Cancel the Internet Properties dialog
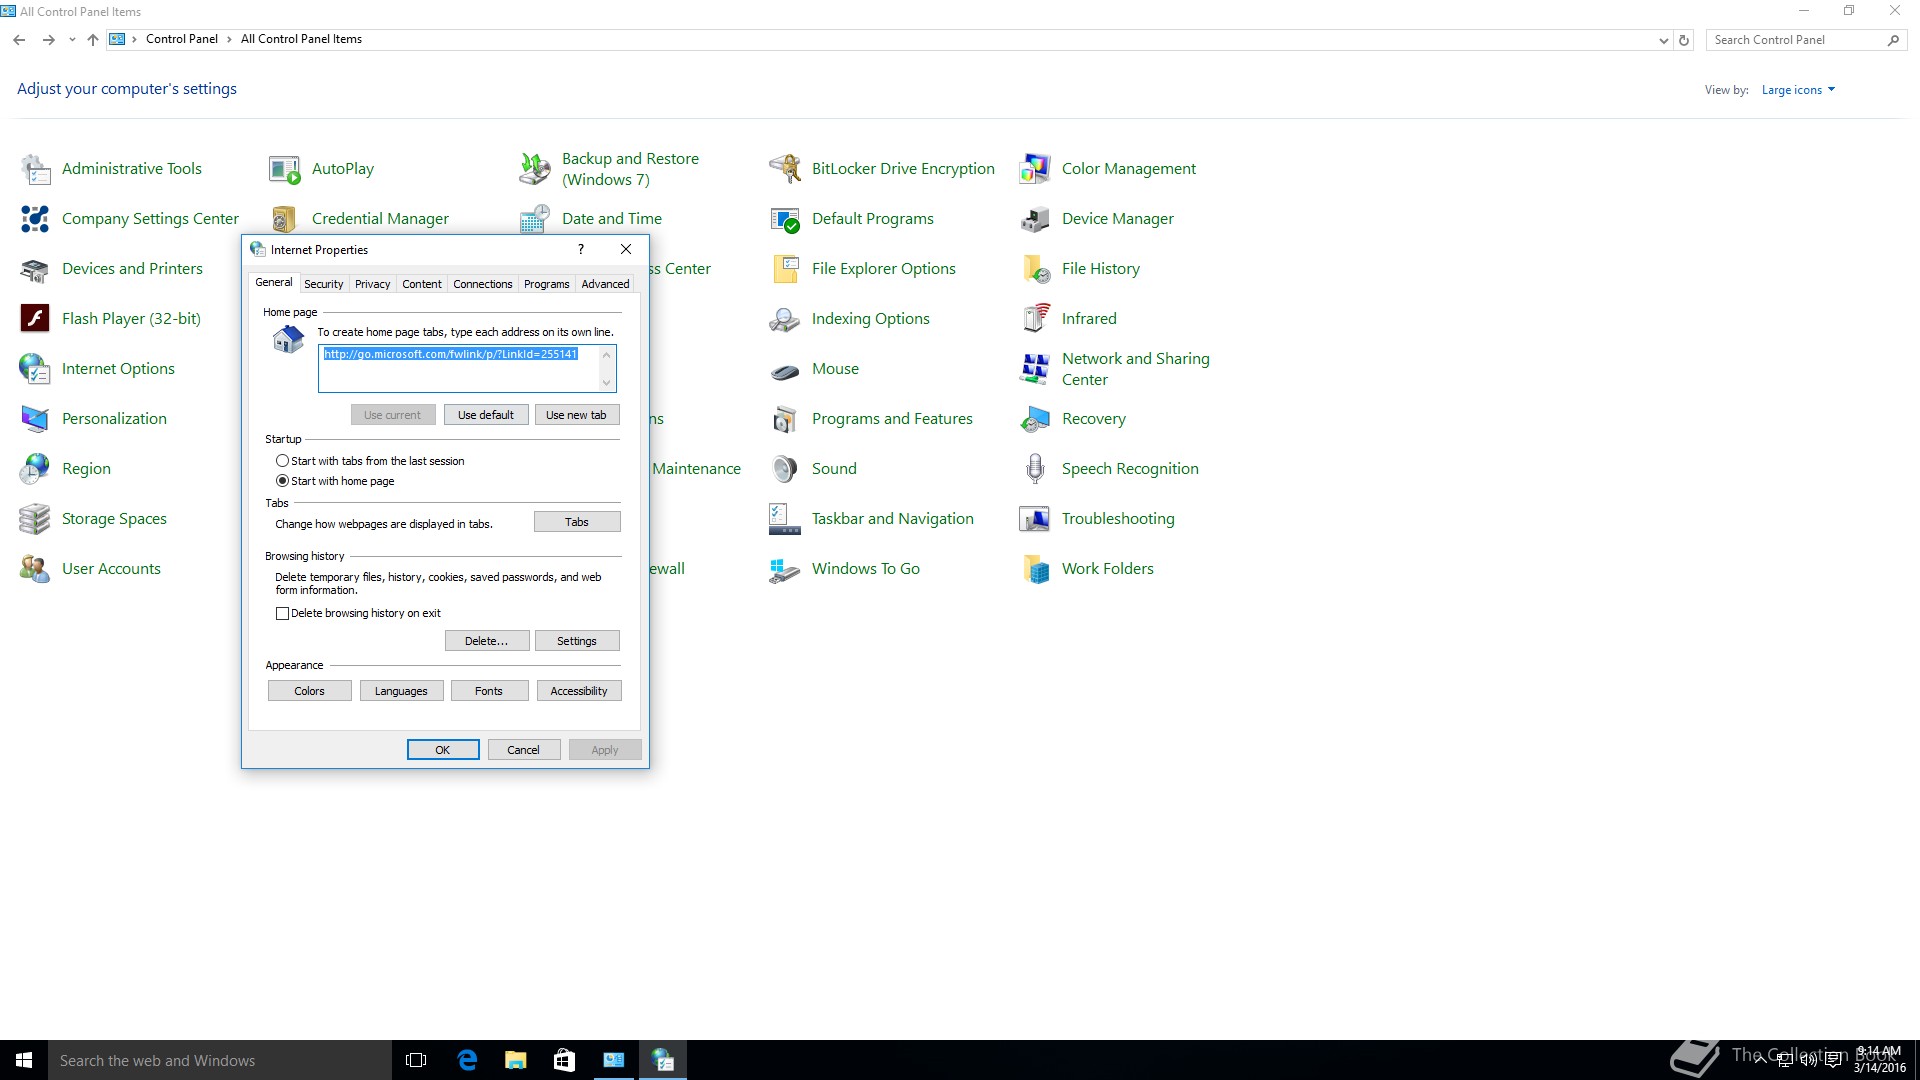This screenshot has height=1080, width=1920. click(x=524, y=750)
